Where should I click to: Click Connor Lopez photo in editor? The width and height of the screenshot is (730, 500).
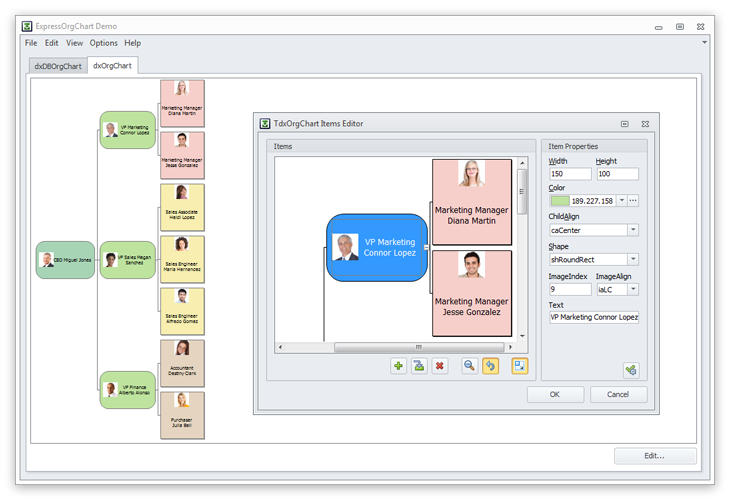pos(345,247)
